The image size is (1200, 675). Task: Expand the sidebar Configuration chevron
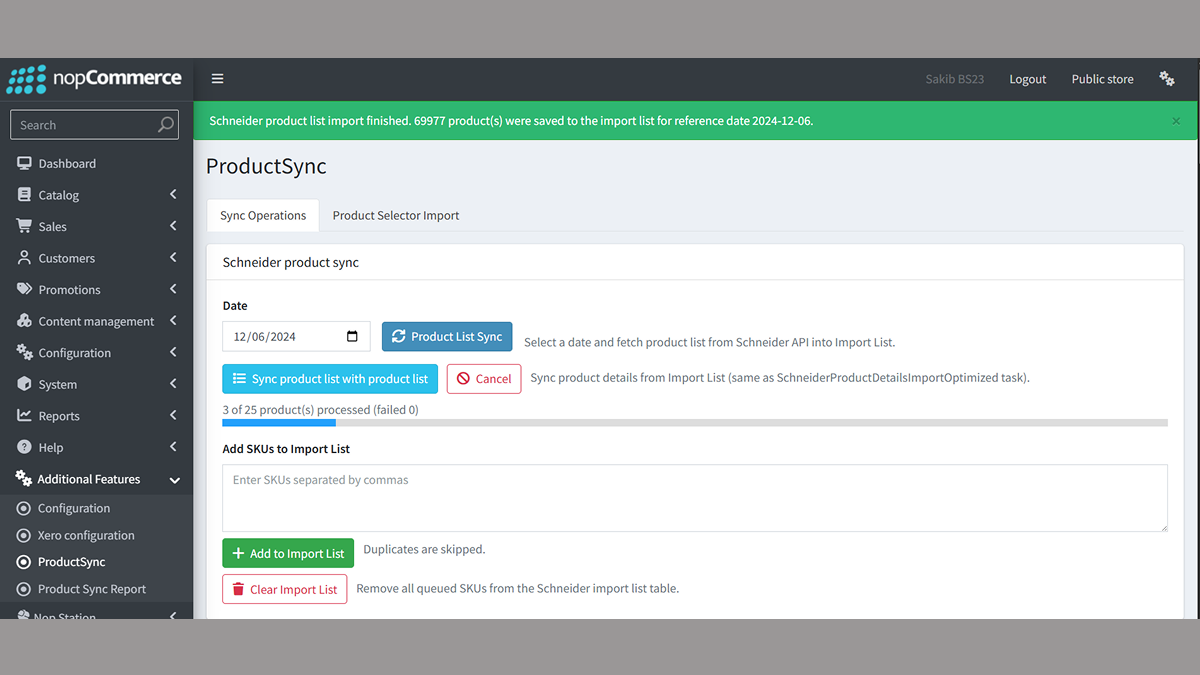click(x=173, y=352)
